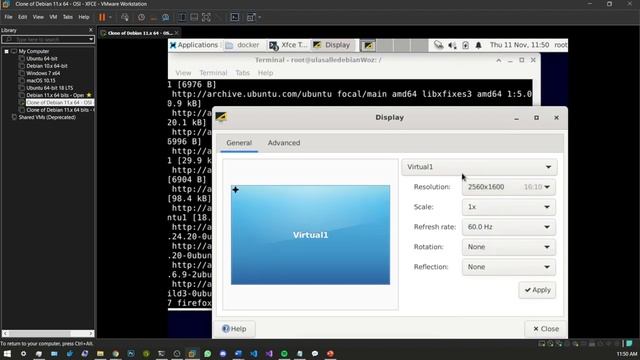The image size is (640, 360).
Task: Open the Terminal window's Tabs menu
Action: coord(242,73)
